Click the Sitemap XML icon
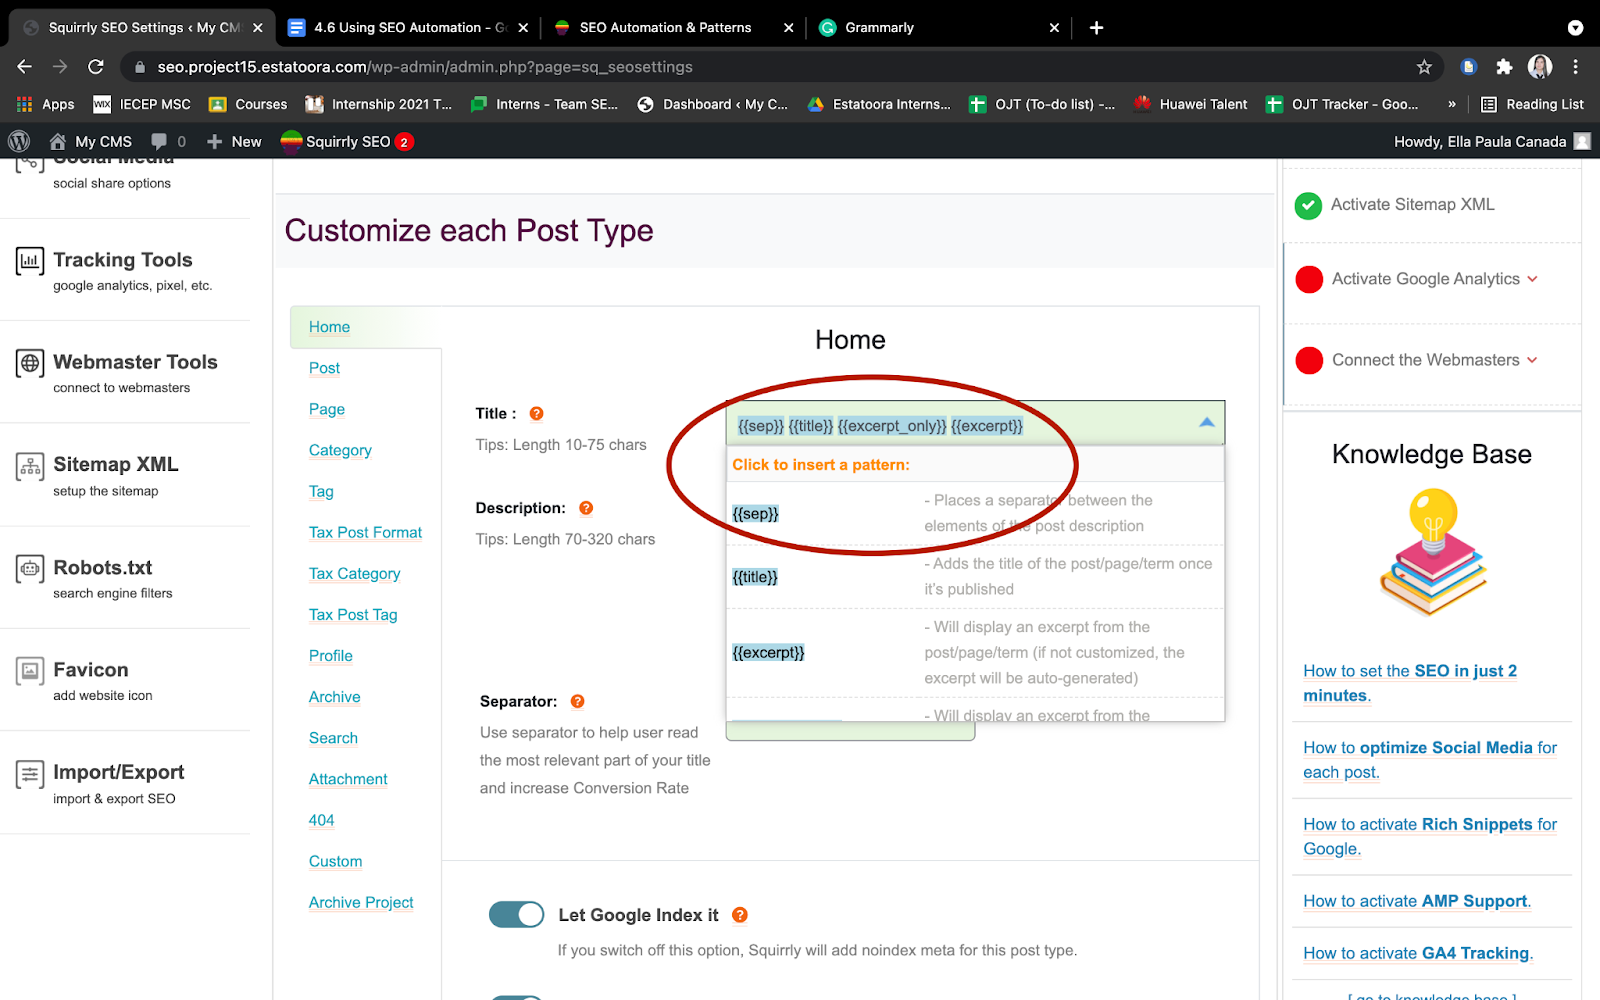Image resolution: width=1600 pixels, height=1000 pixels. (x=30, y=466)
